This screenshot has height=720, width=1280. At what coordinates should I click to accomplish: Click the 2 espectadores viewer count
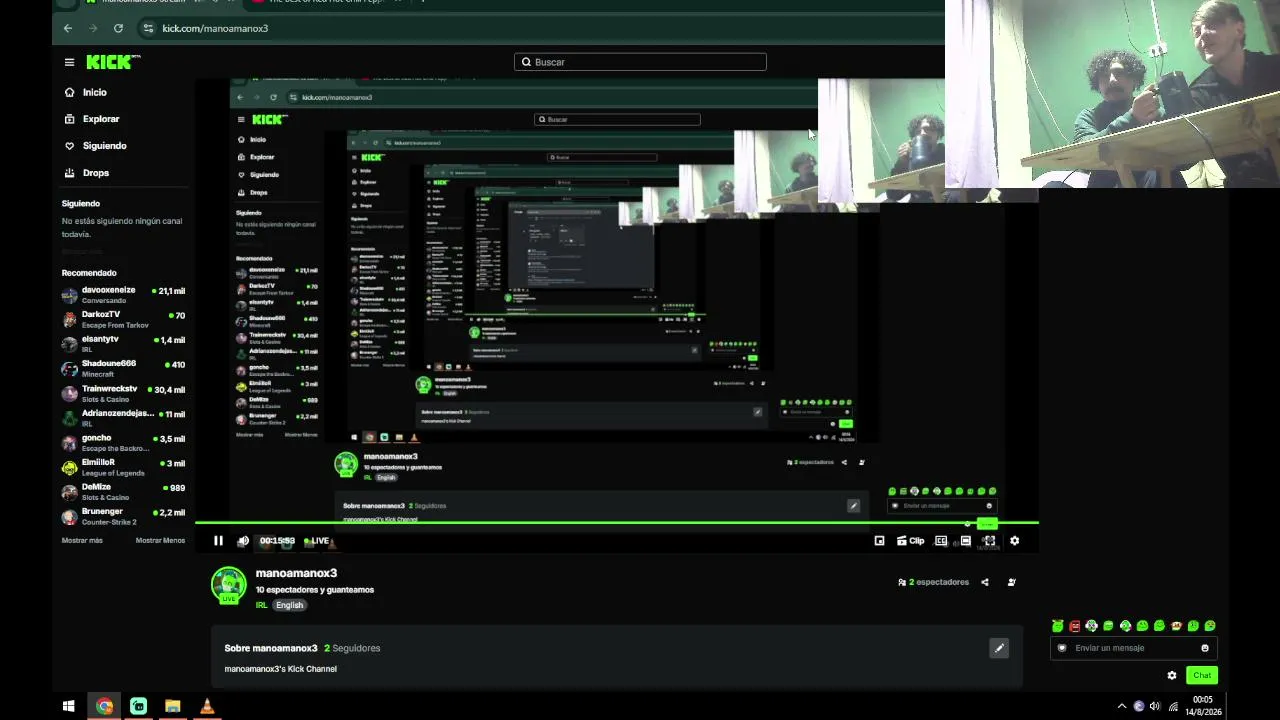click(x=934, y=582)
